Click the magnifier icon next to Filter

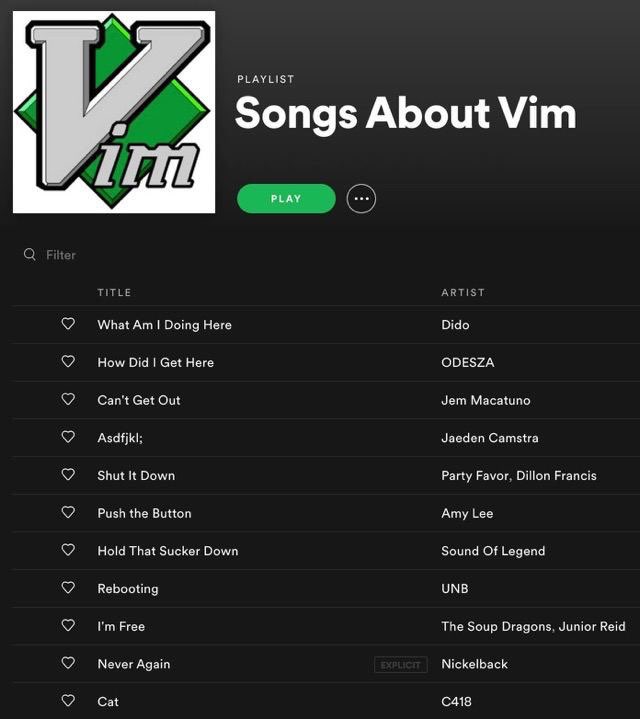tap(30, 254)
